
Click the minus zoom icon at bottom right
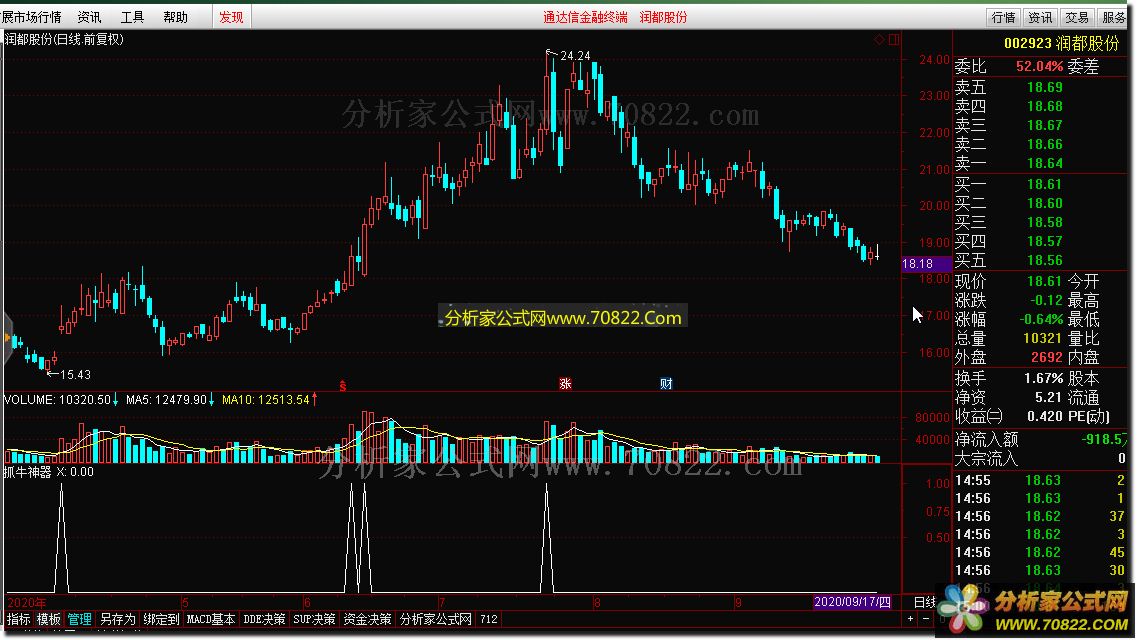(x=926, y=619)
